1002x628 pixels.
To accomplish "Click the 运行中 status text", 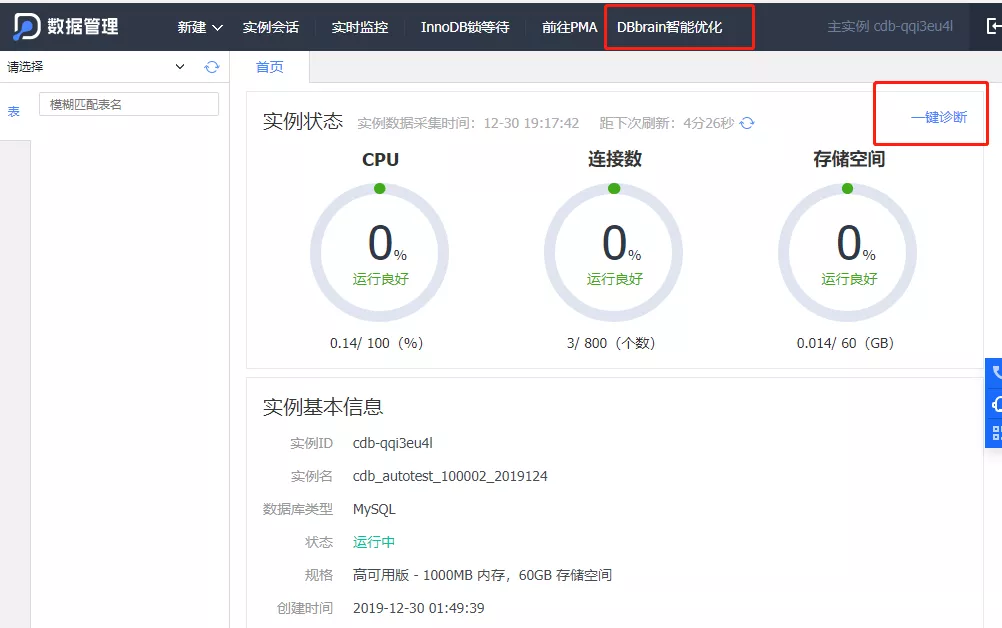I will (x=374, y=542).
